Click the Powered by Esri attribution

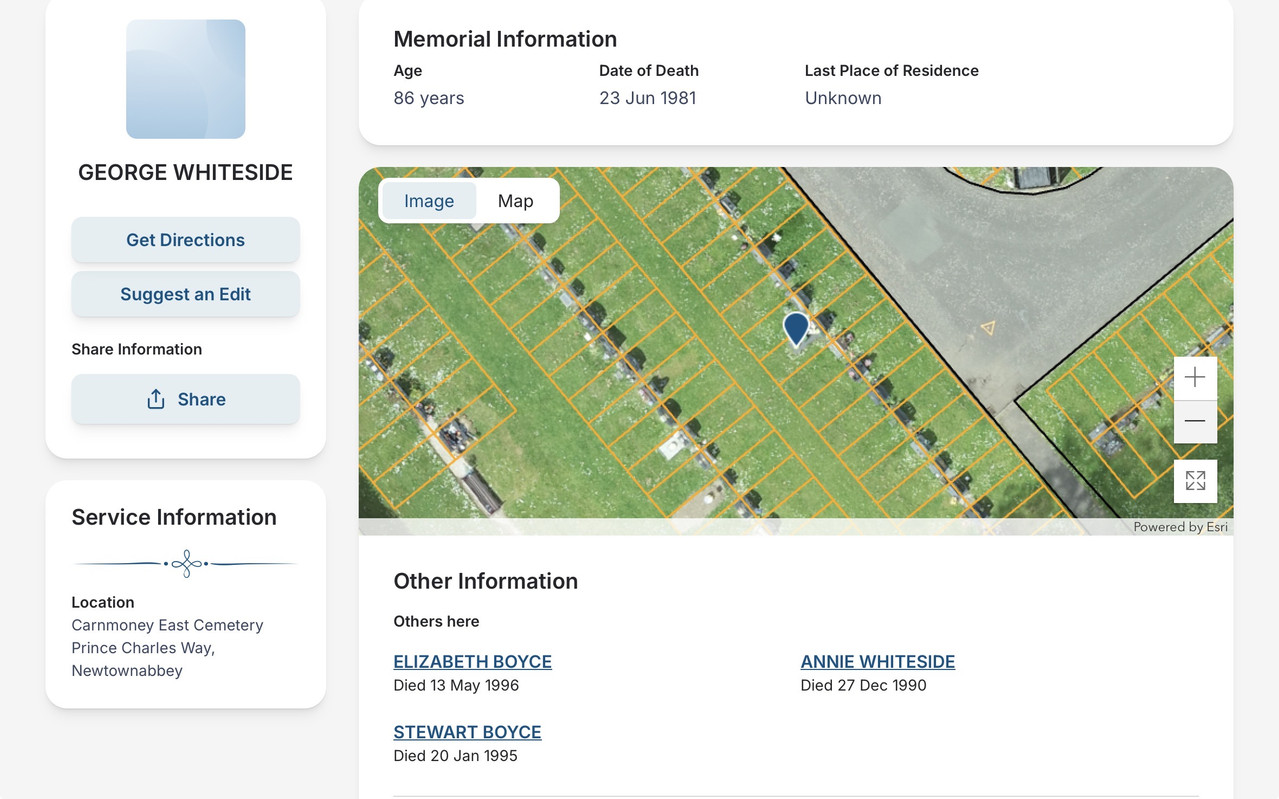click(x=1180, y=527)
